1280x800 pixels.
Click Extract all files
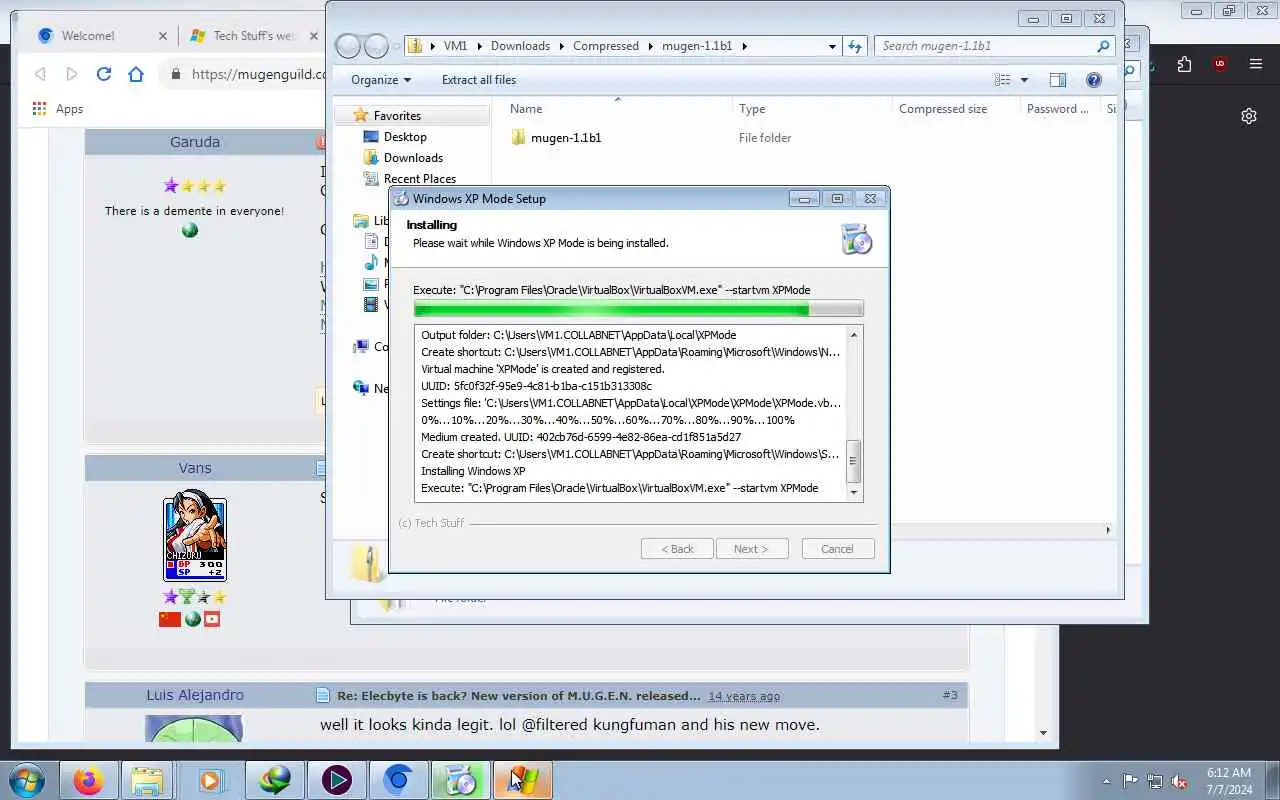[479, 80]
